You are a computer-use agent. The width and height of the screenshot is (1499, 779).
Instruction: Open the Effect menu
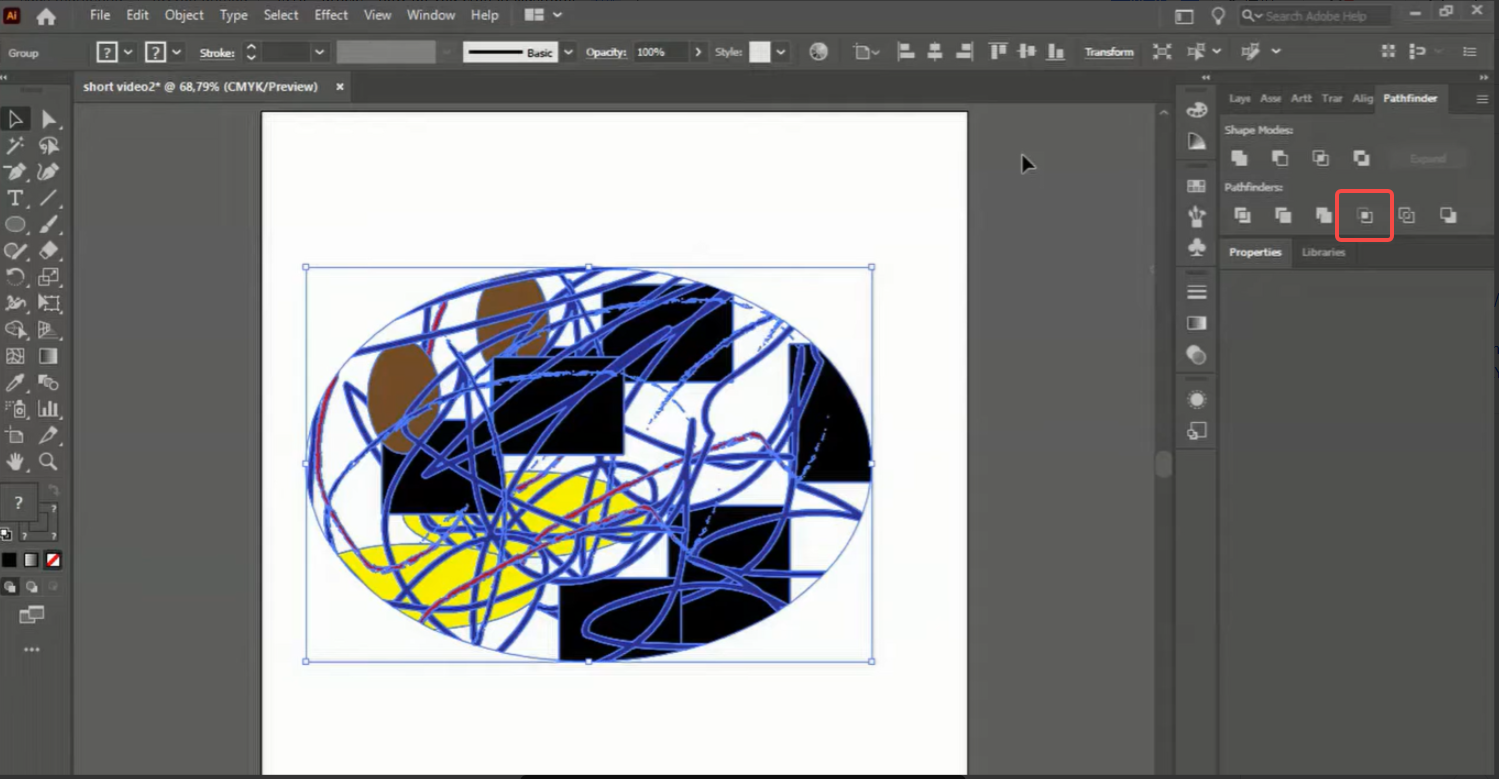[x=331, y=15]
